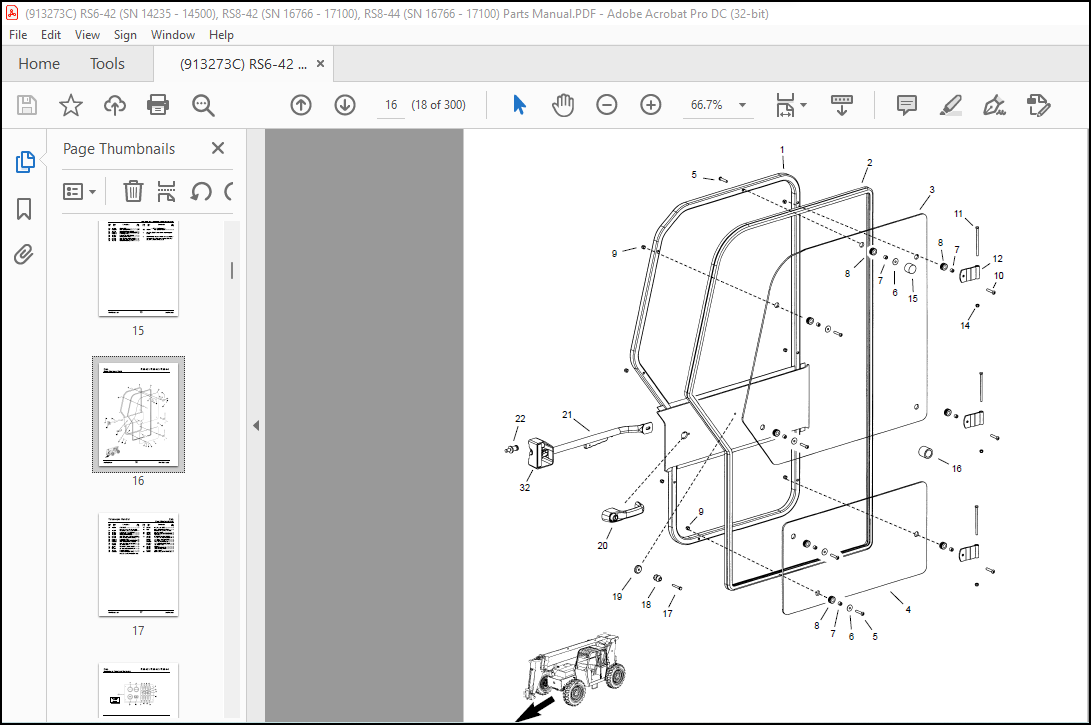Open the Attachments paperclip panel

[x=24, y=255]
